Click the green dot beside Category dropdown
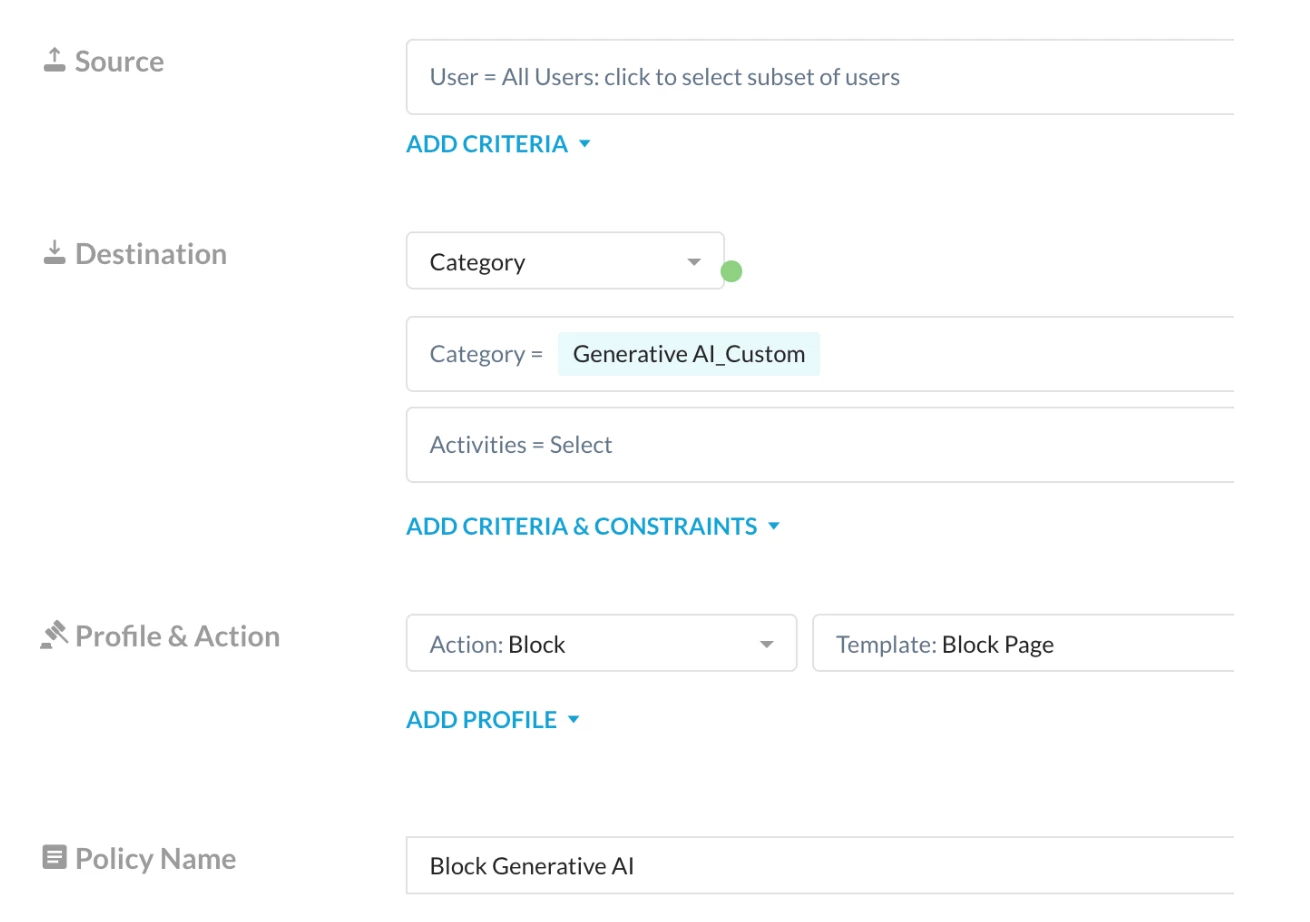Screen dimensions: 1310x922 [731, 271]
